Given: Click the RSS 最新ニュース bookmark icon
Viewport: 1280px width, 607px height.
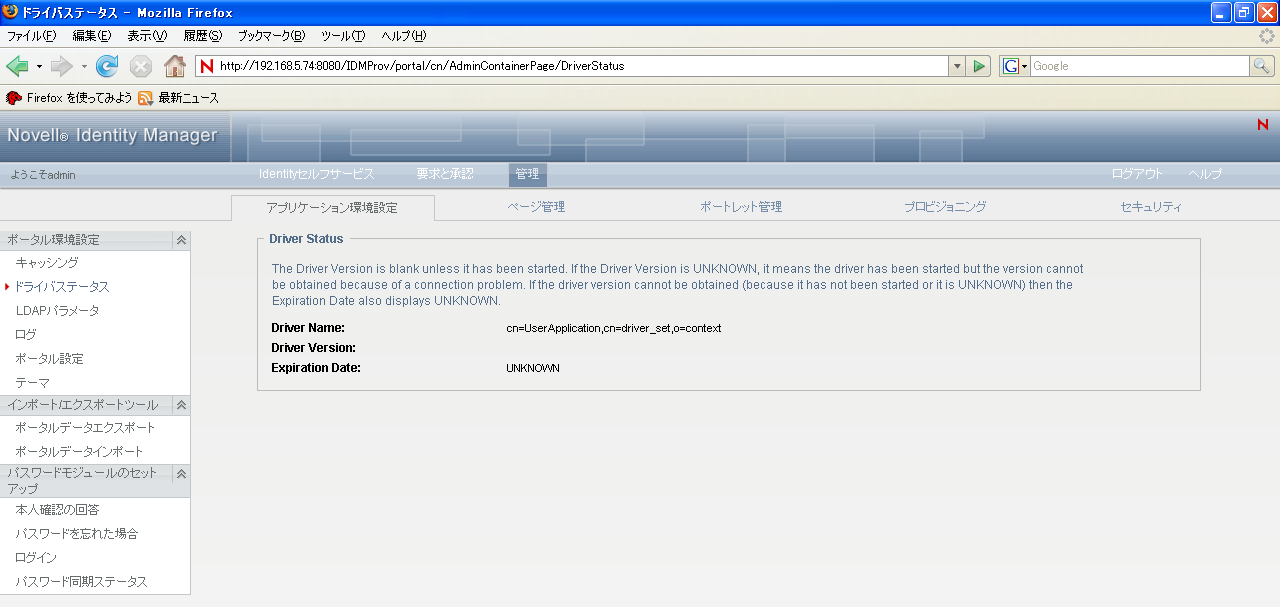Looking at the screenshot, I should tap(146, 98).
